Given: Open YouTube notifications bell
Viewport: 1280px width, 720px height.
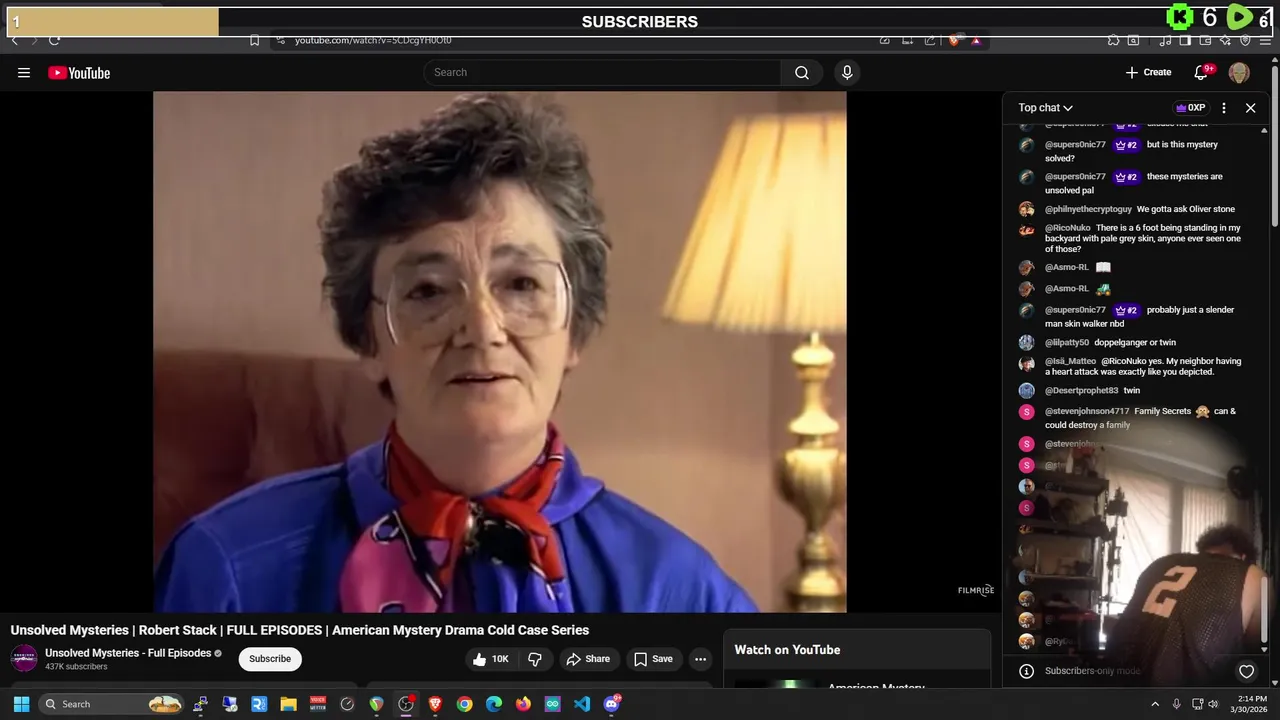Looking at the screenshot, I should (1202, 72).
